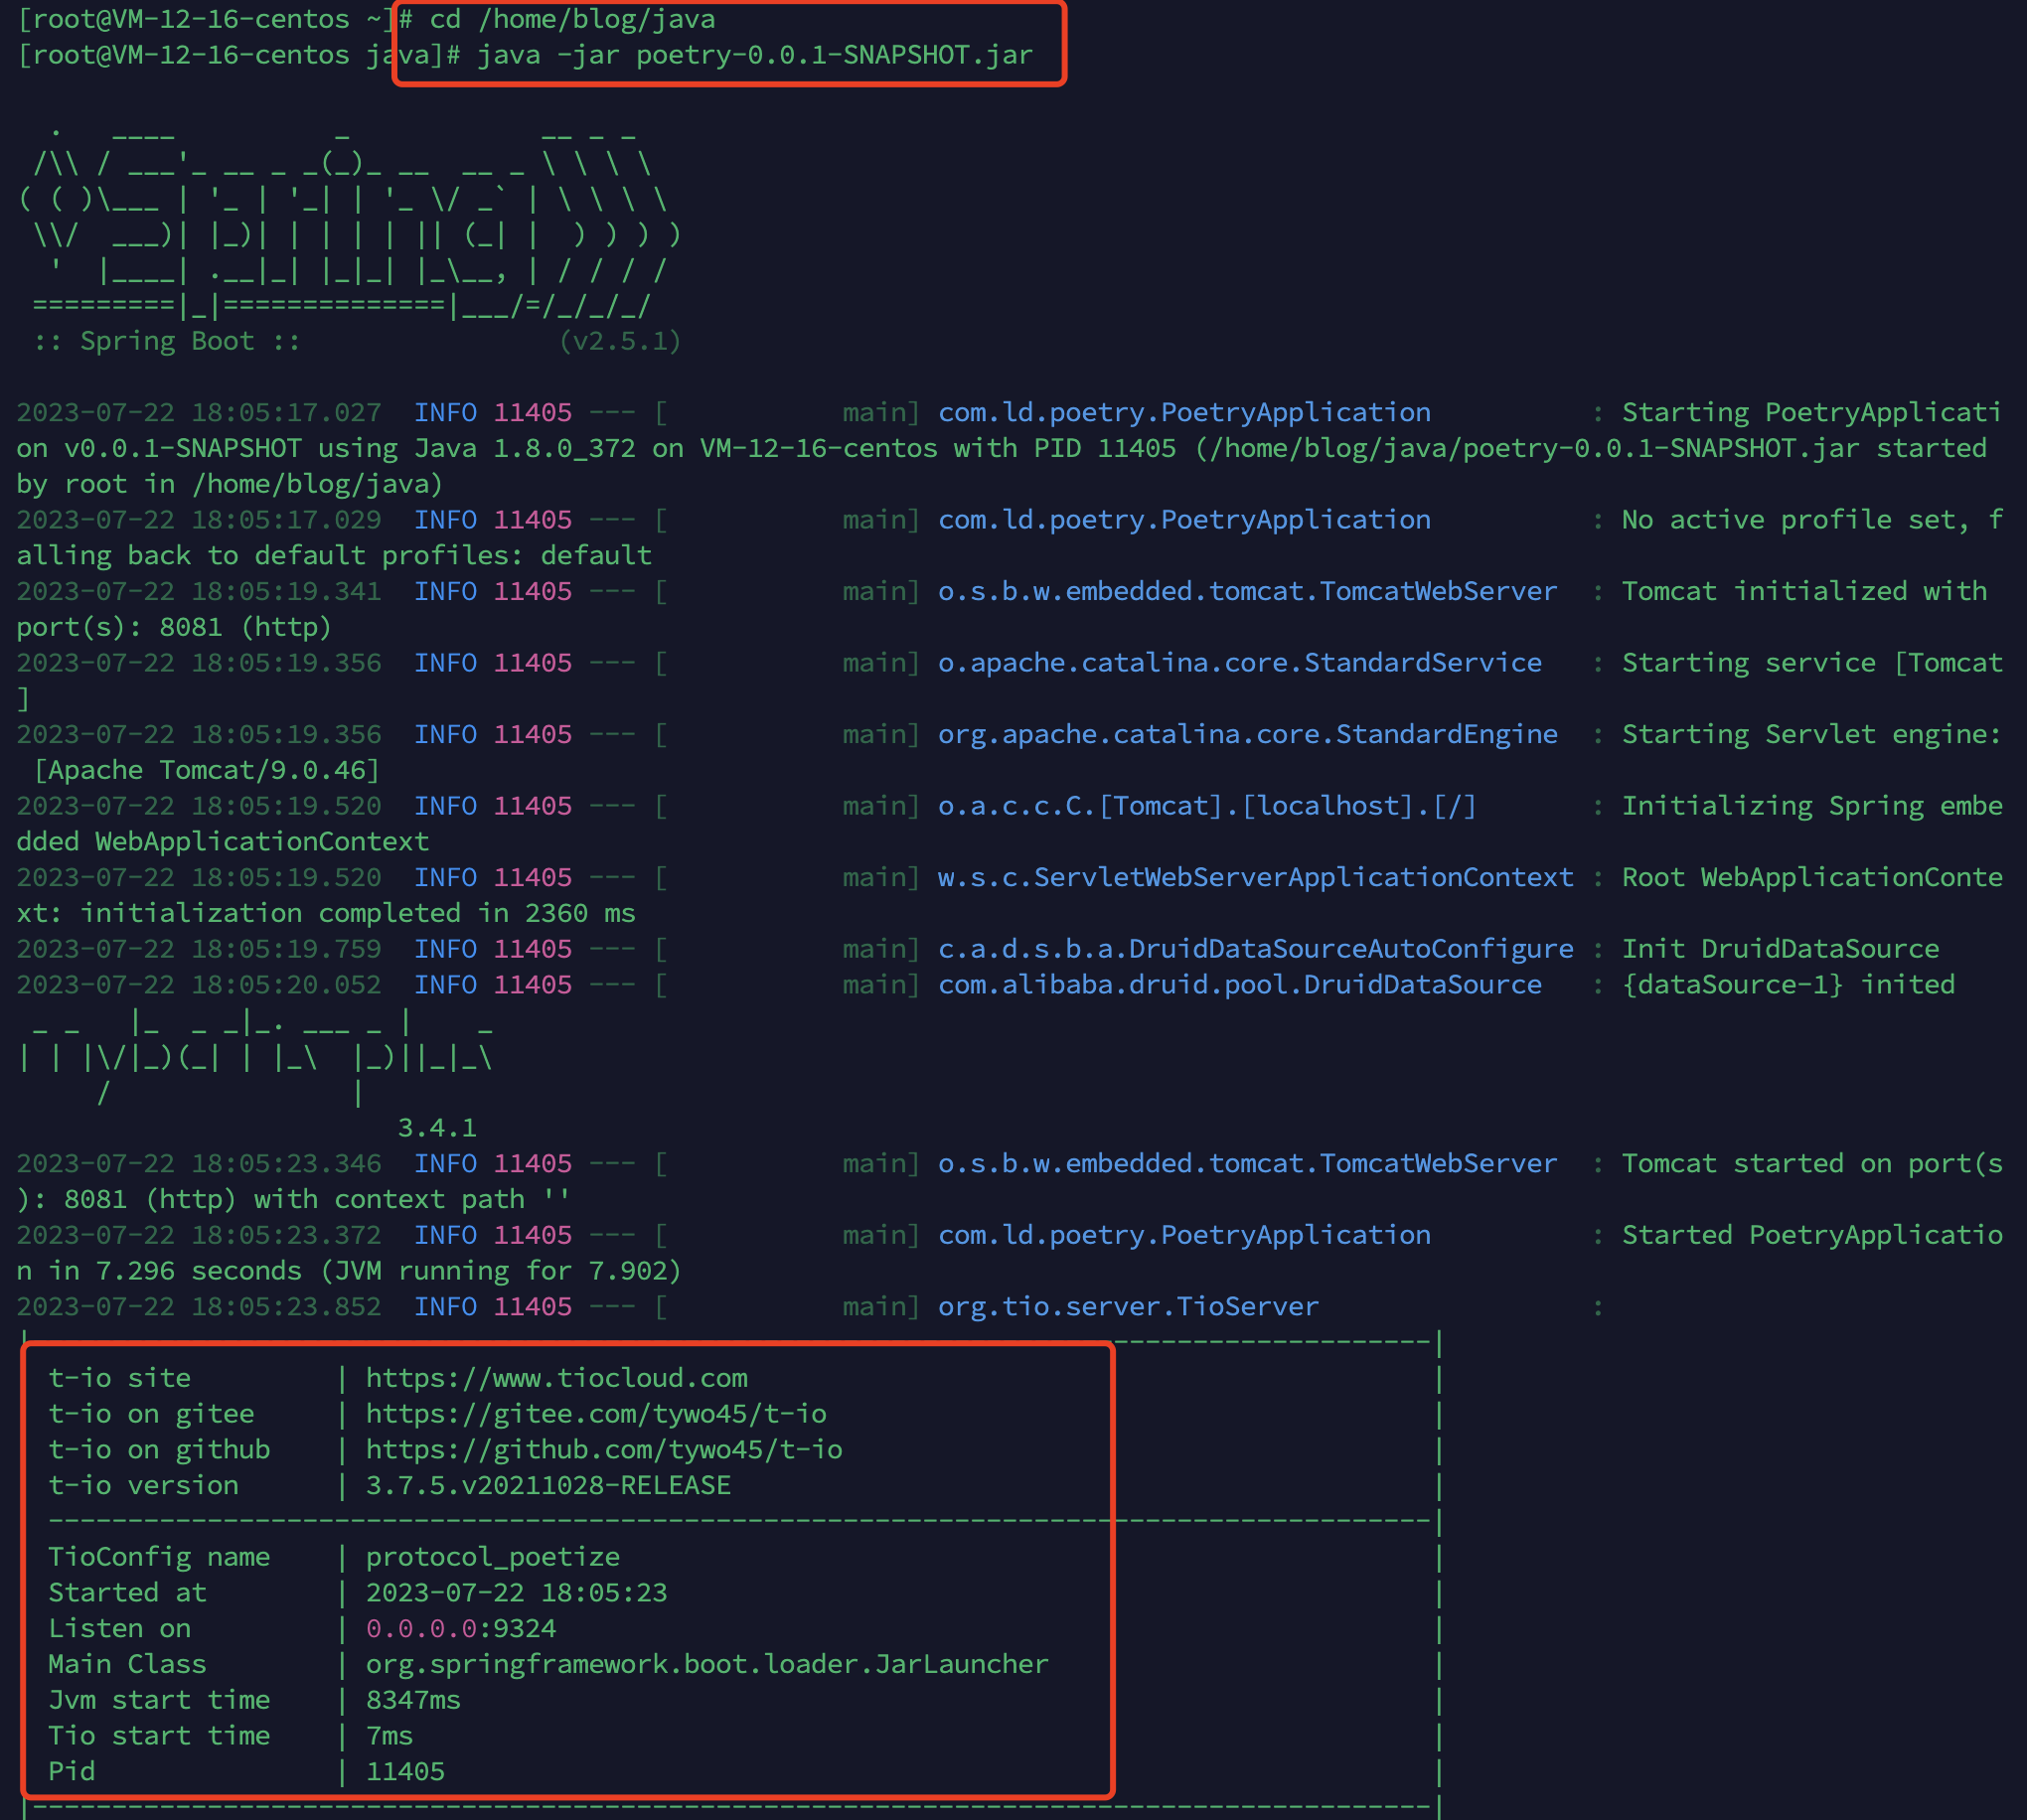This screenshot has height=1820, width=2027.
Task: Click the JarLauncher main class value
Action: tap(707, 1664)
